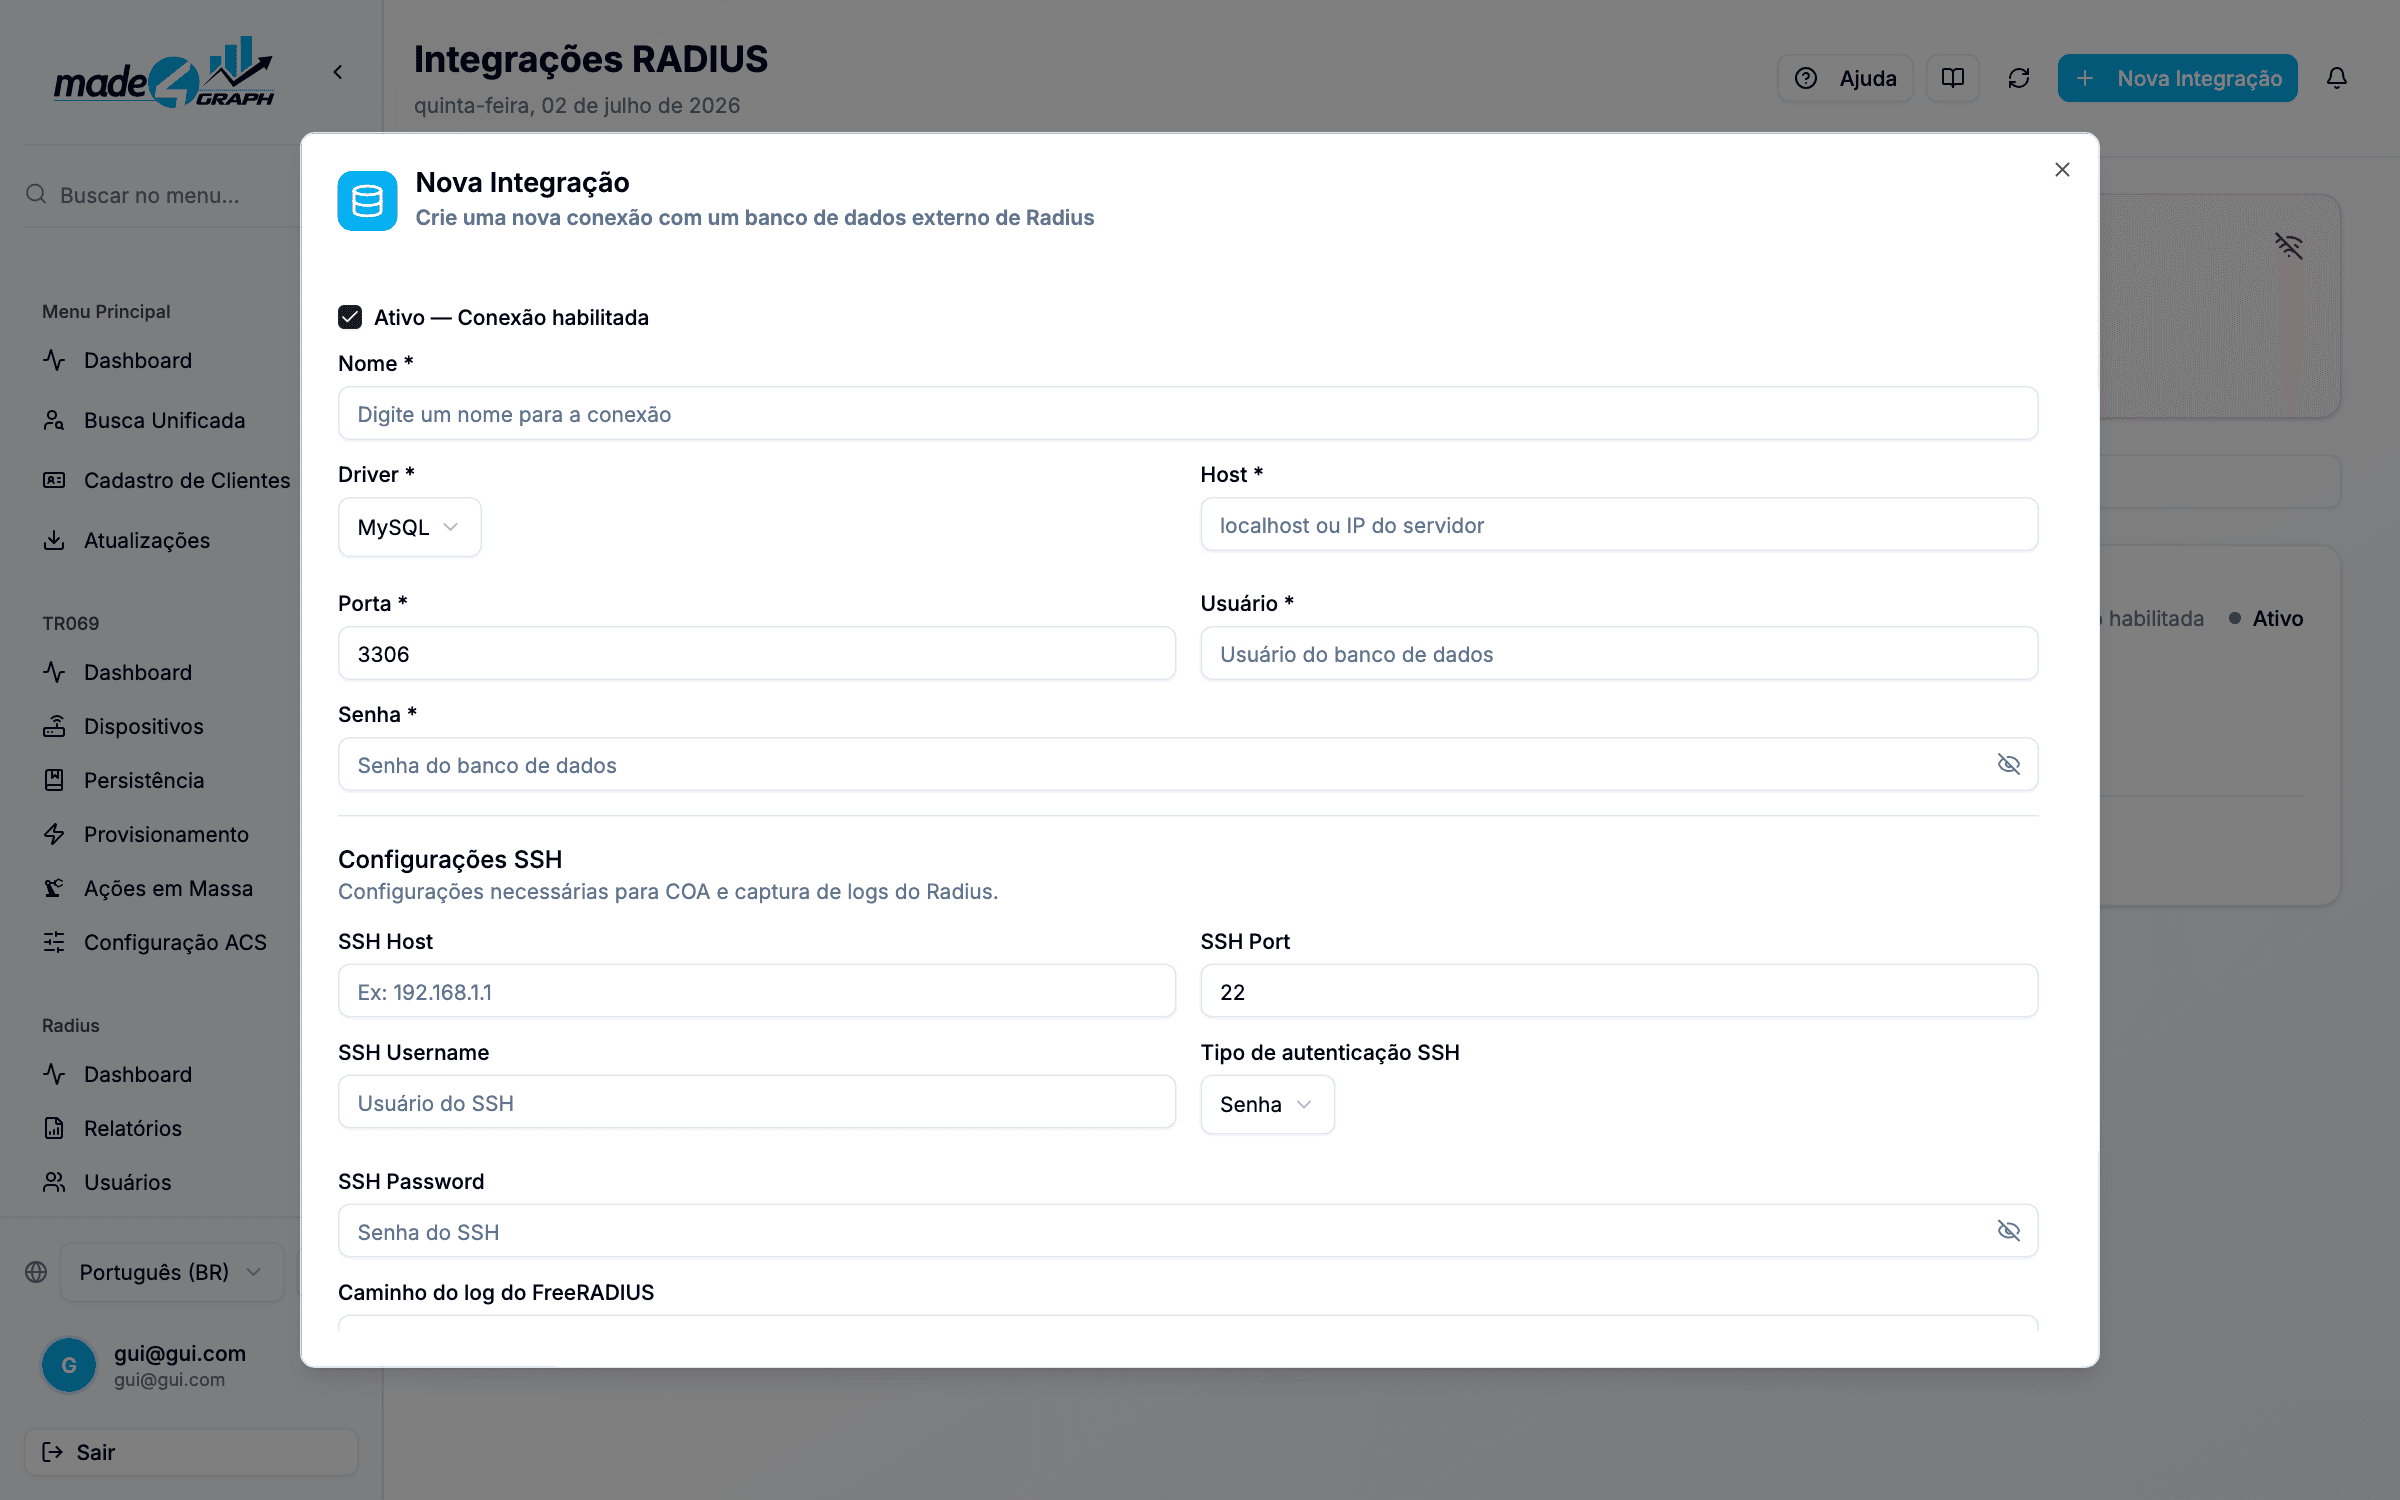Click the Ajuda help button
Screen dimensions: 2400x1500
pyautogui.click(x=1845, y=78)
